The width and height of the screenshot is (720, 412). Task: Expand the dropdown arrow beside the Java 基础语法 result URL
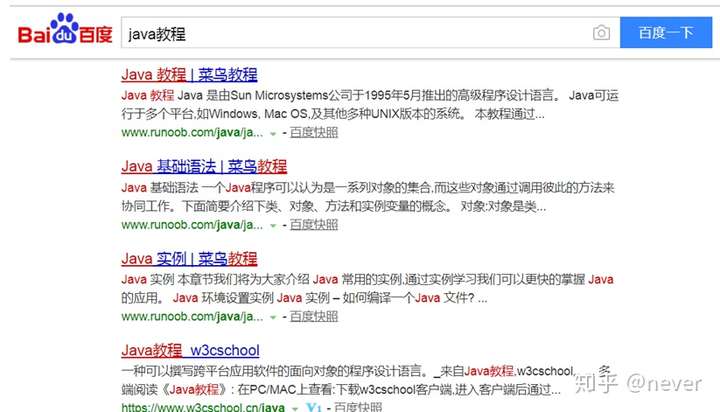coord(273,226)
